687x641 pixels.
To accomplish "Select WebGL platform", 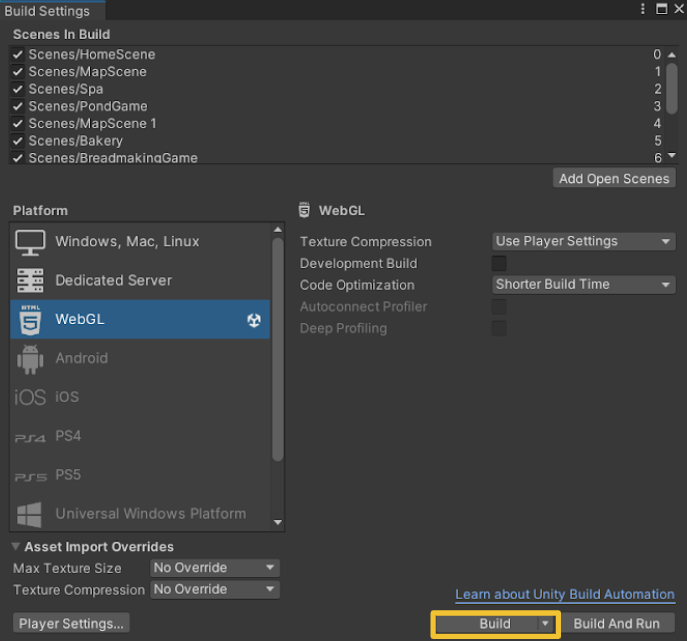I will [140, 319].
